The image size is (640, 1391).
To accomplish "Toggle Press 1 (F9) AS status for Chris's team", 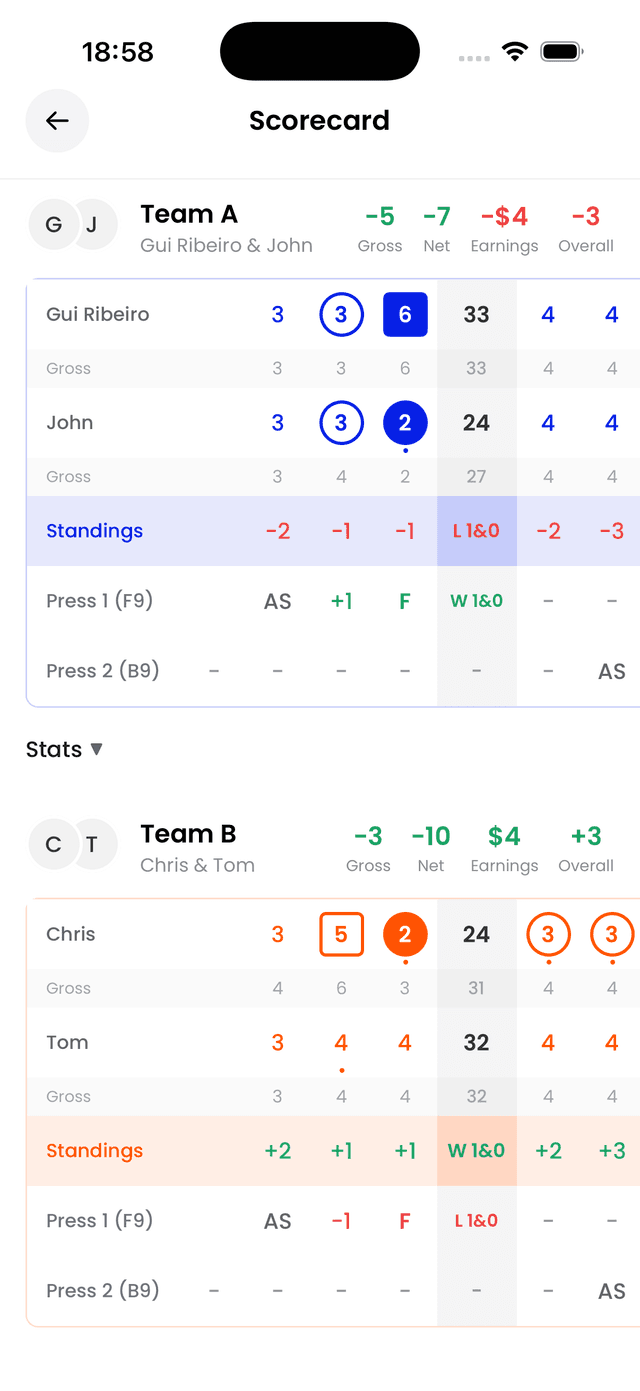I will (277, 1221).
